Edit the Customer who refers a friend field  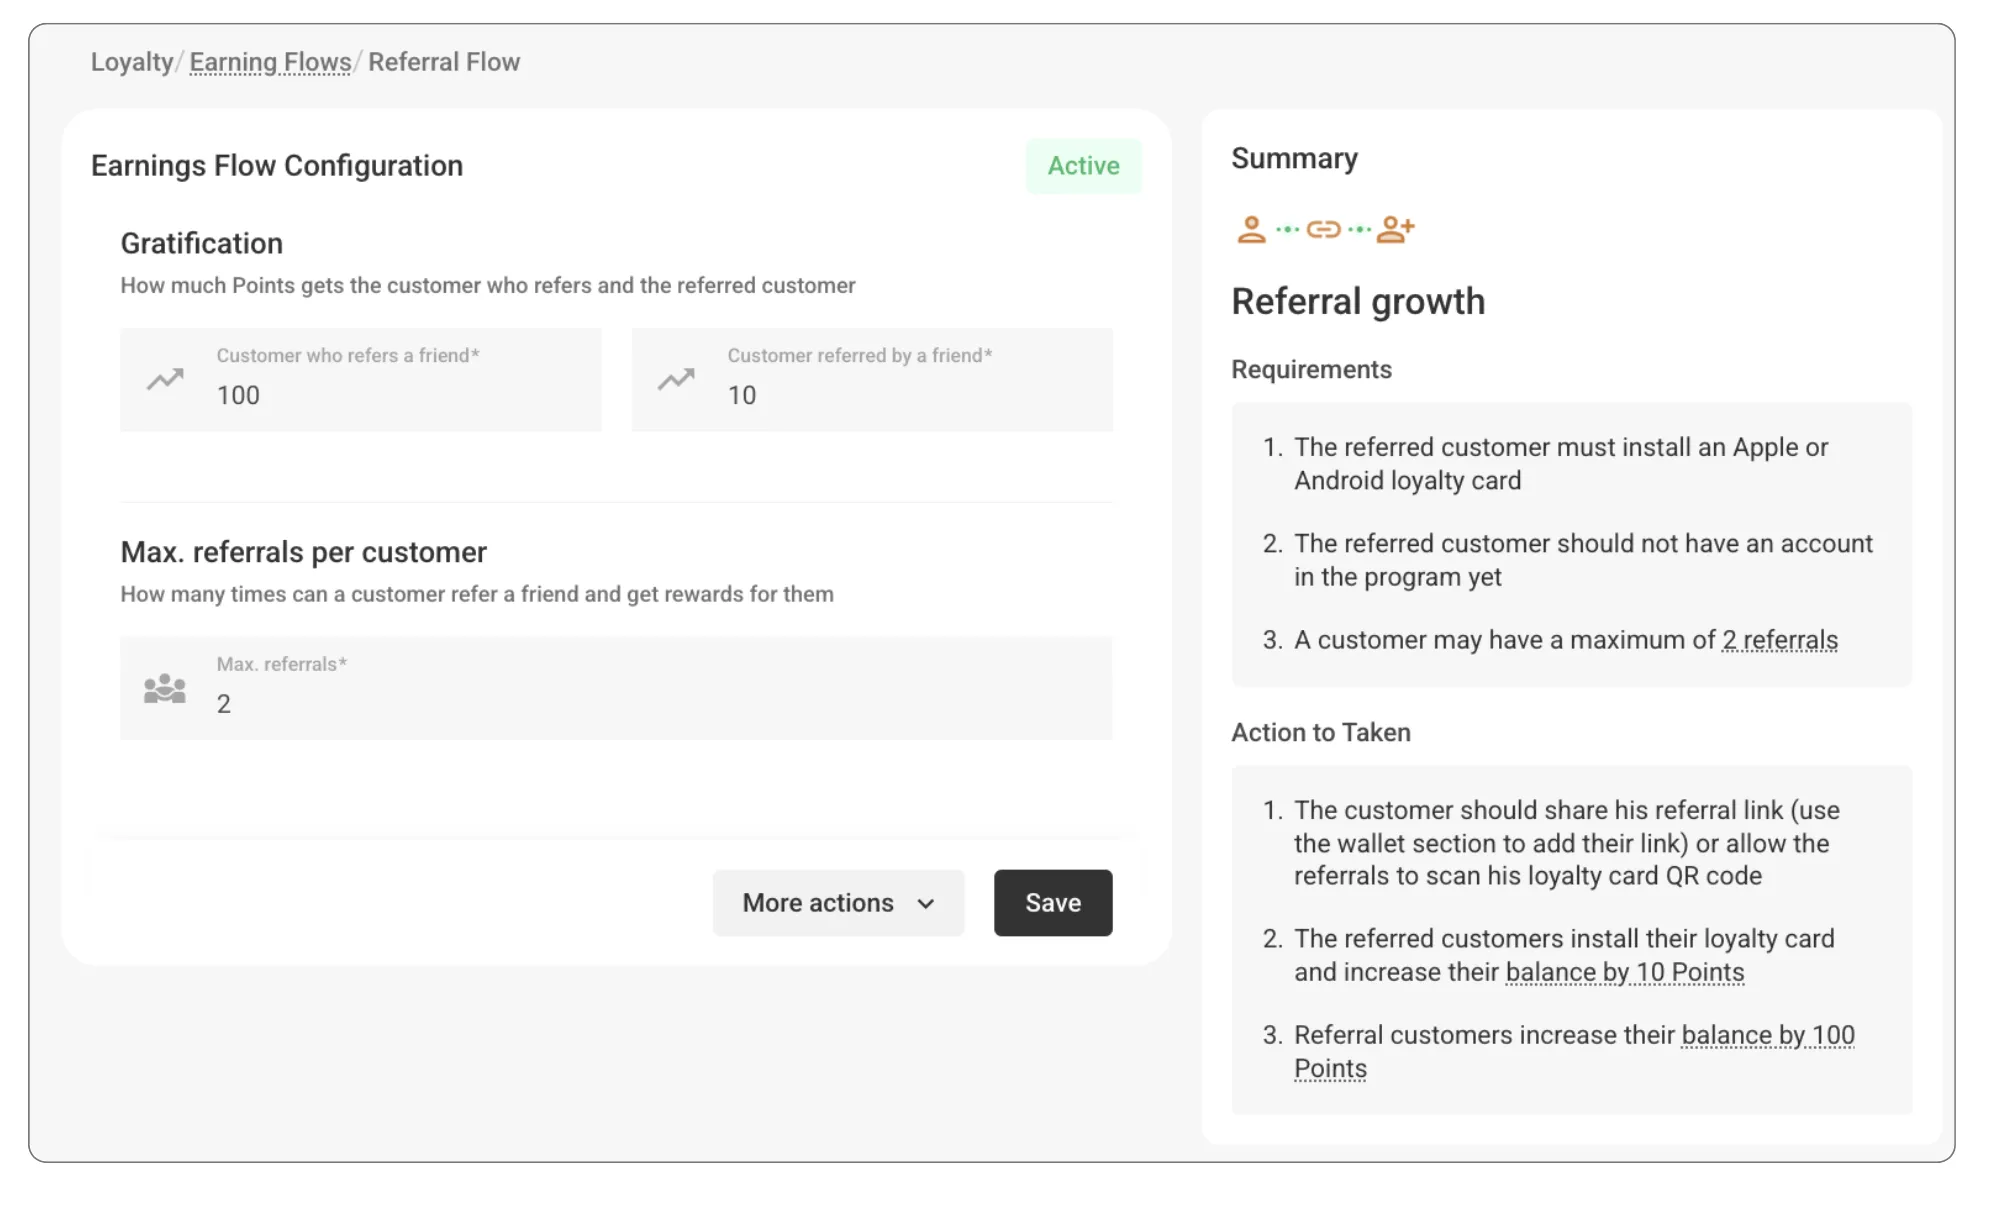(x=400, y=395)
